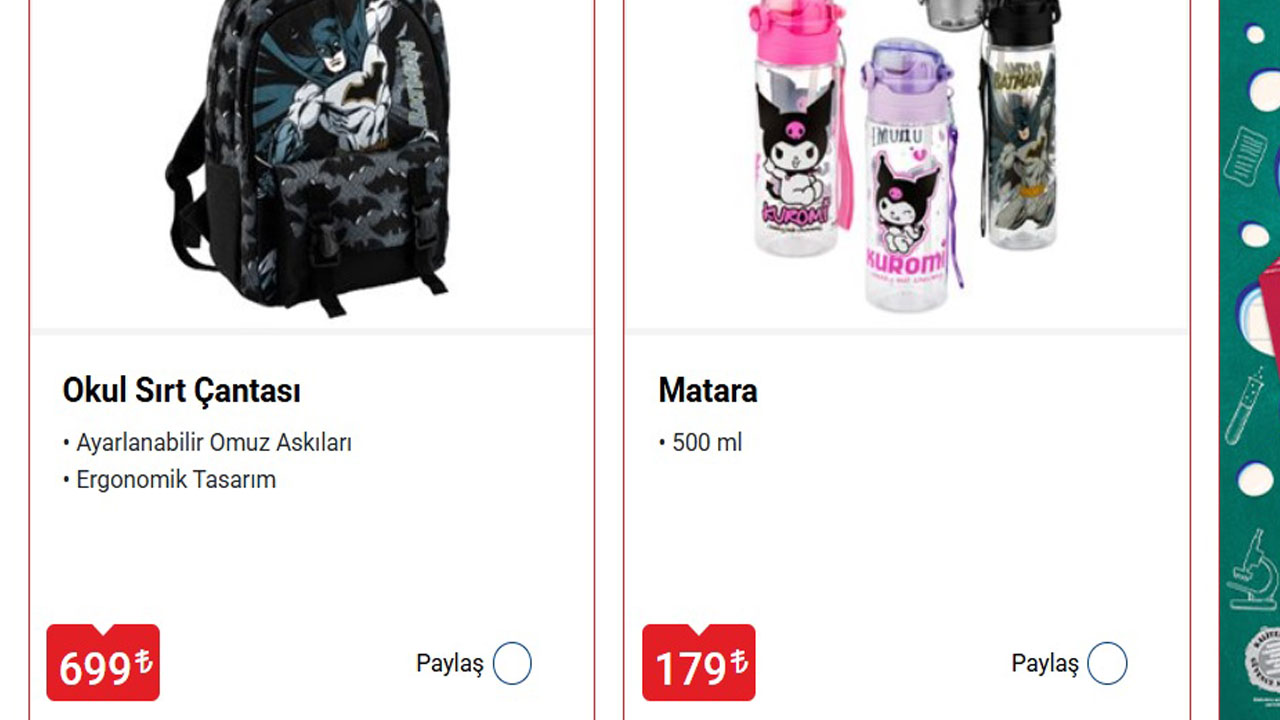Select the purple Kuromi water bottle
The image size is (1280, 720).
(908, 175)
